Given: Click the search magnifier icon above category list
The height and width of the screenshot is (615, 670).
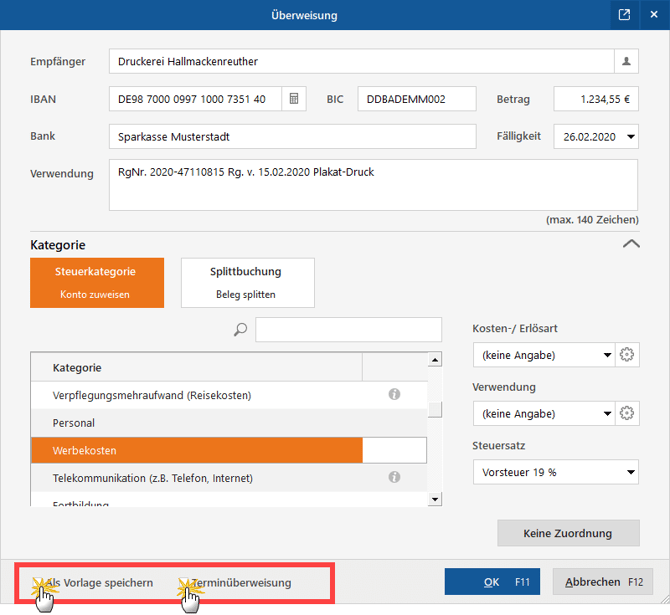Looking at the screenshot, I should [240, 330].
